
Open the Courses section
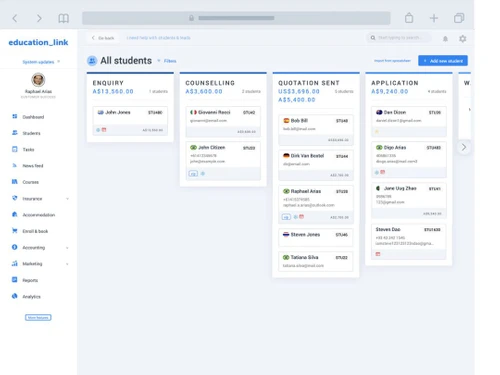pyautogui.click(x=31, y=182)
